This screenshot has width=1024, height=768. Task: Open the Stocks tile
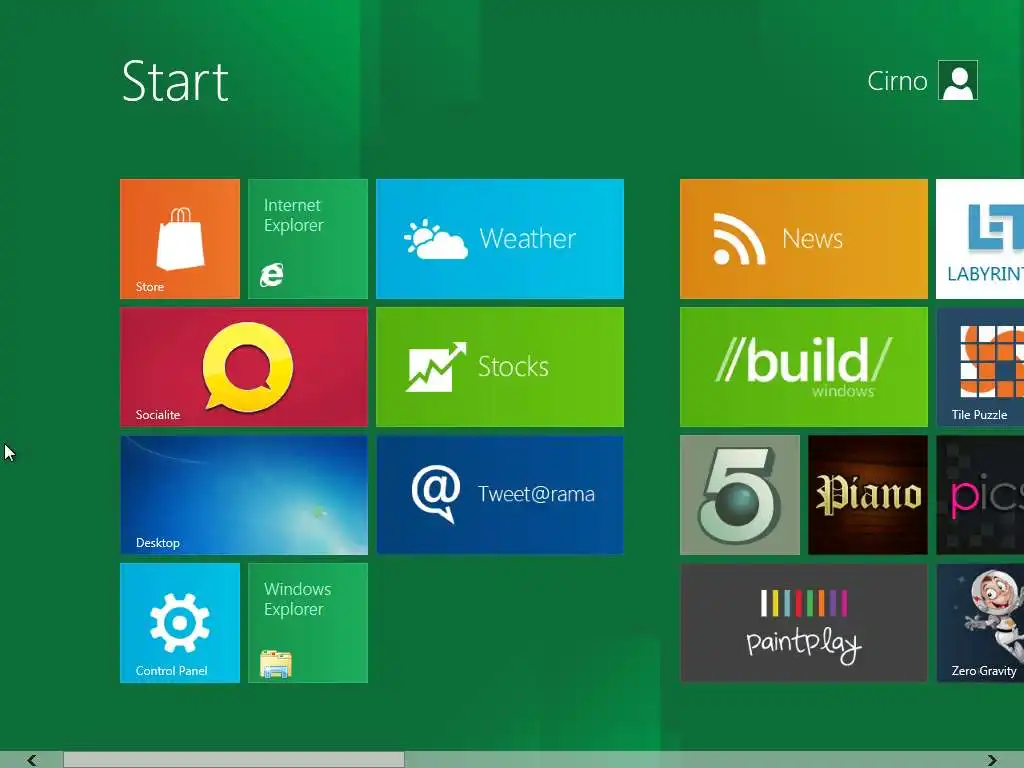click(x=500, y=367)
